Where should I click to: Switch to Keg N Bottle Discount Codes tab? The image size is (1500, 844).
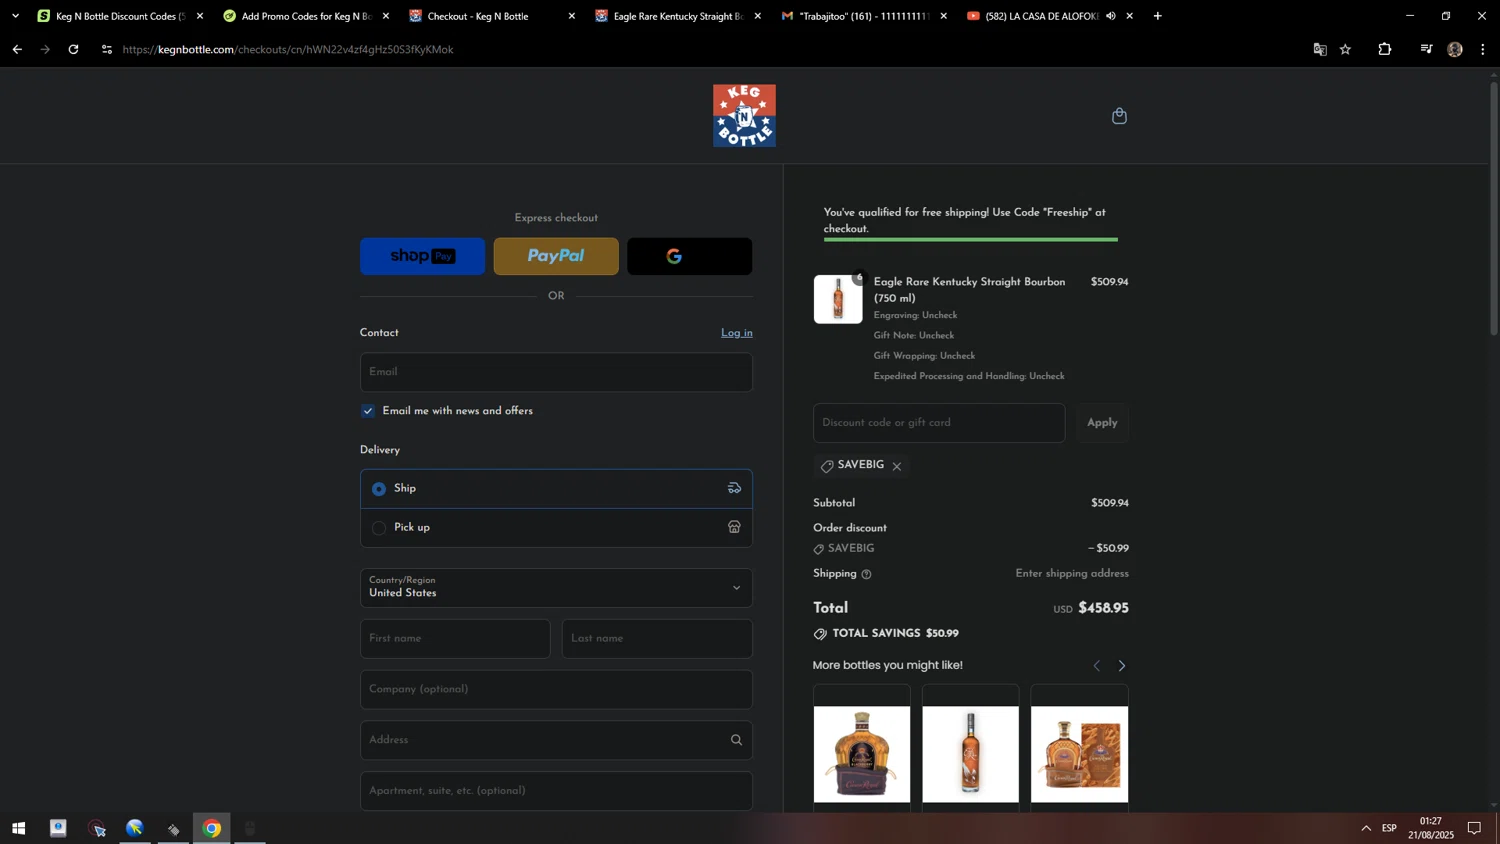click(x=120, y=16)
